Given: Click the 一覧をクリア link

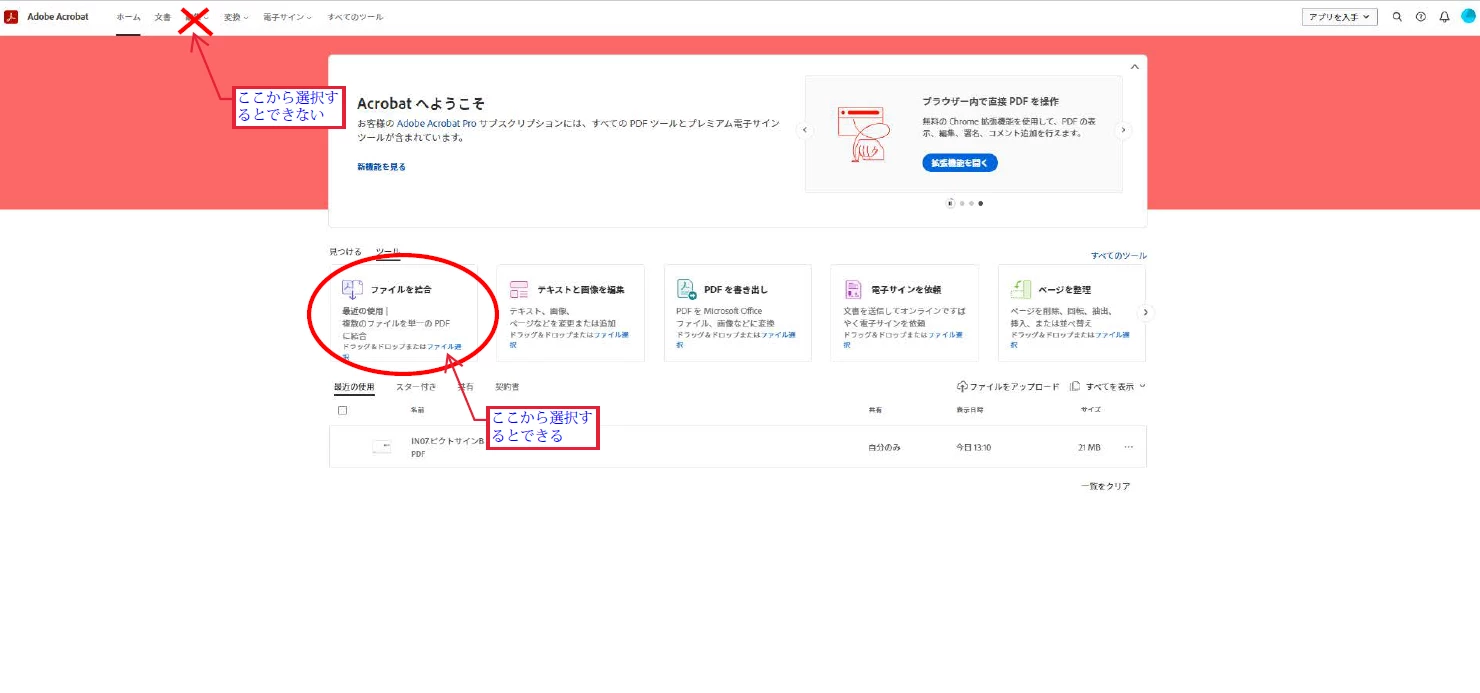Looking at the screenshot, I should point(1105,486).
